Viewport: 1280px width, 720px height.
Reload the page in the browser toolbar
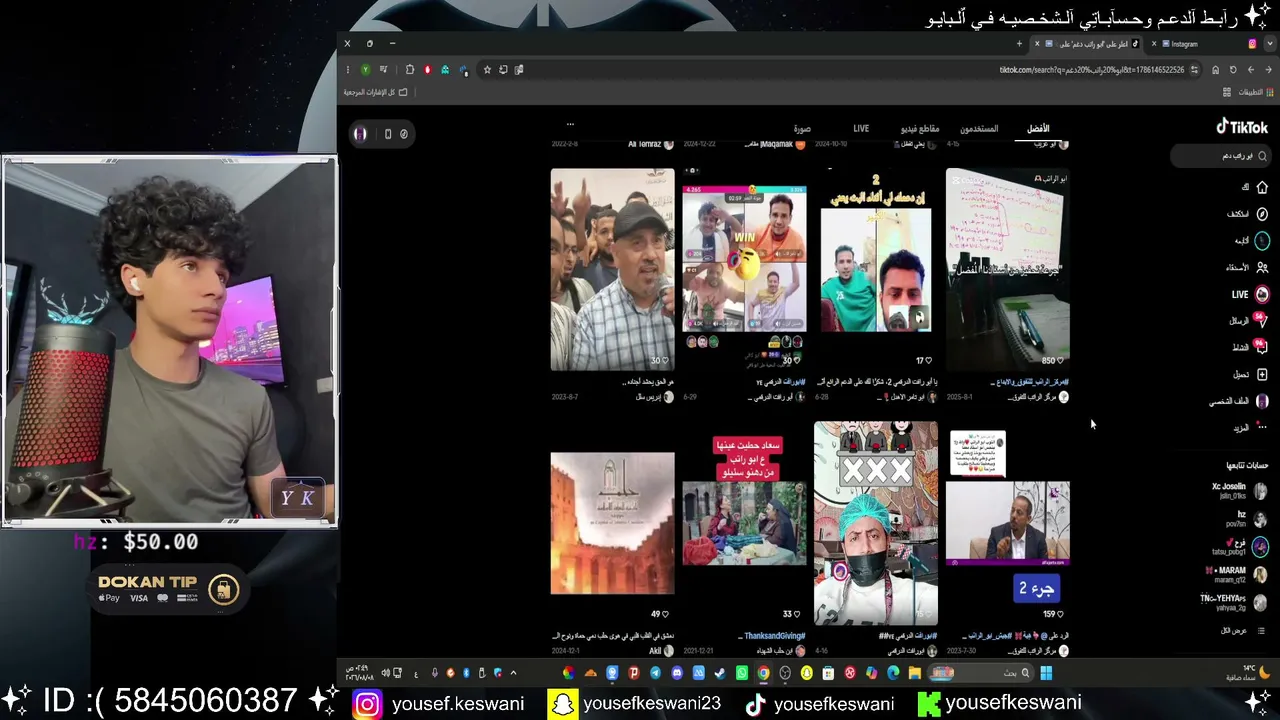click(1233, 70)
